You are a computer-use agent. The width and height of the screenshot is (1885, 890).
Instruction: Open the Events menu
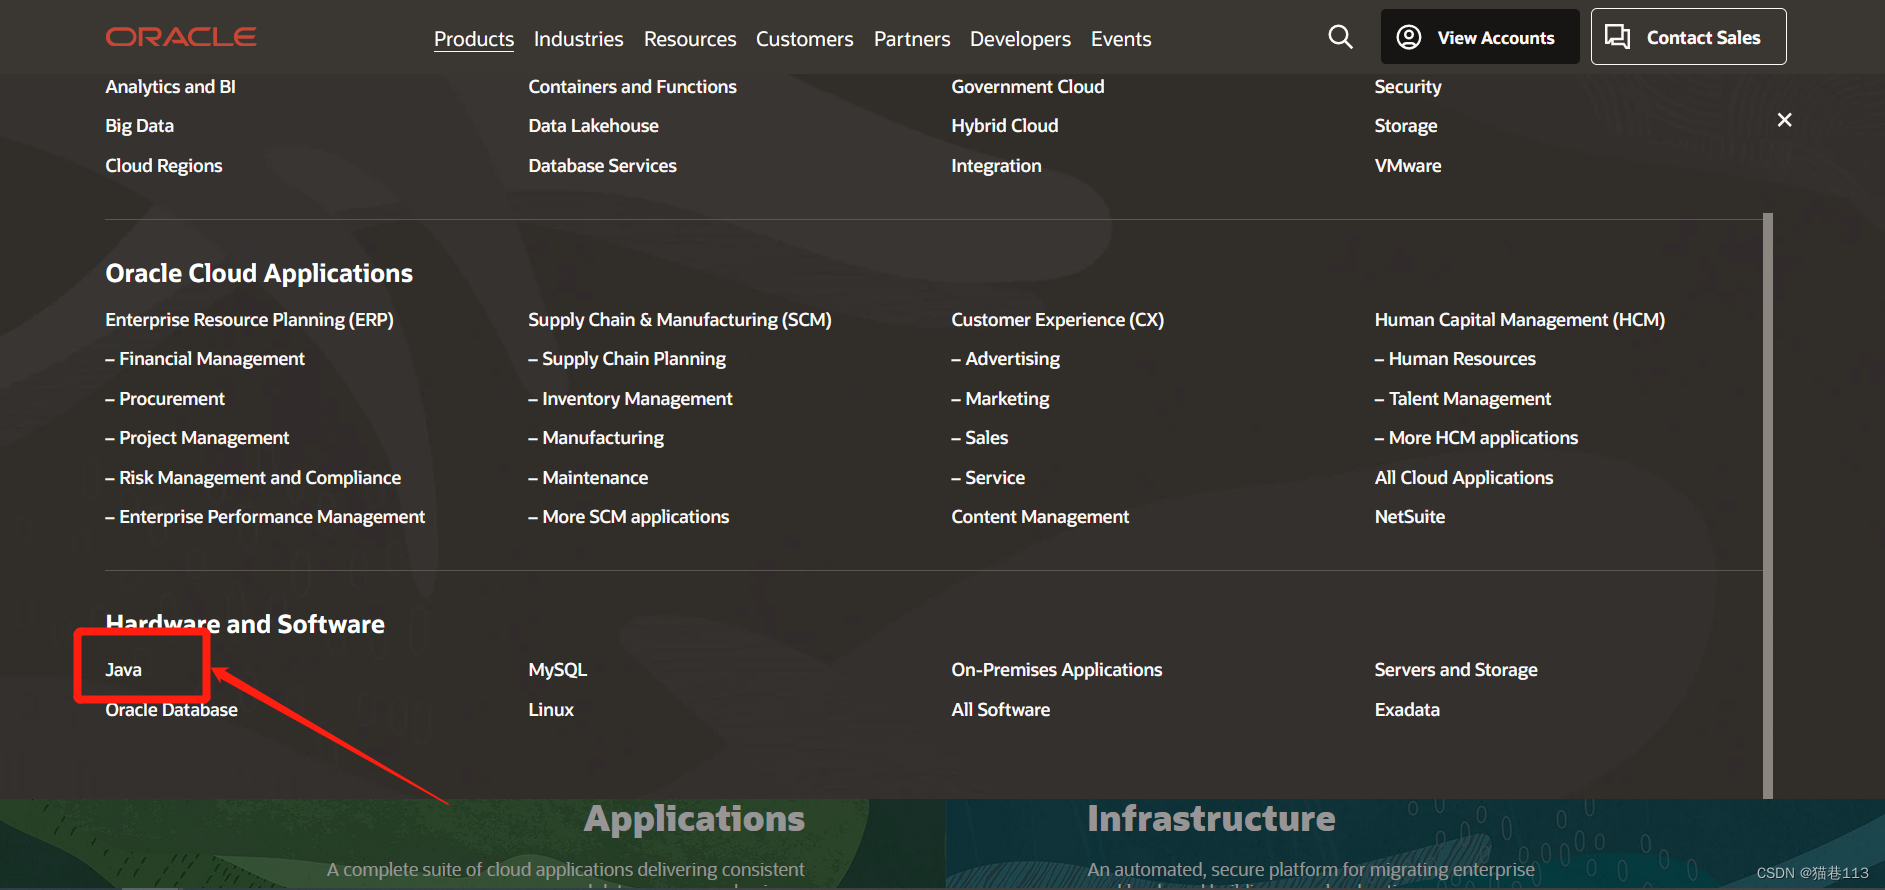point(1121,39)
